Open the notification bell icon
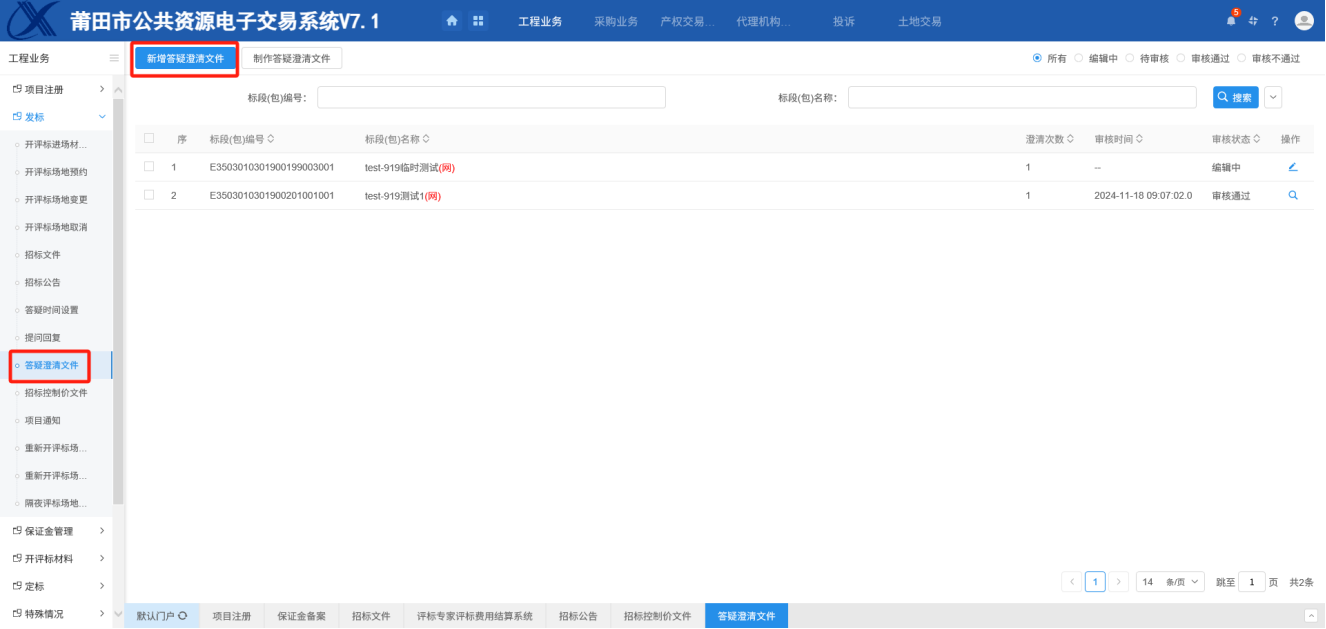Screen dimensions: 1326x629 coord(1231,21)
